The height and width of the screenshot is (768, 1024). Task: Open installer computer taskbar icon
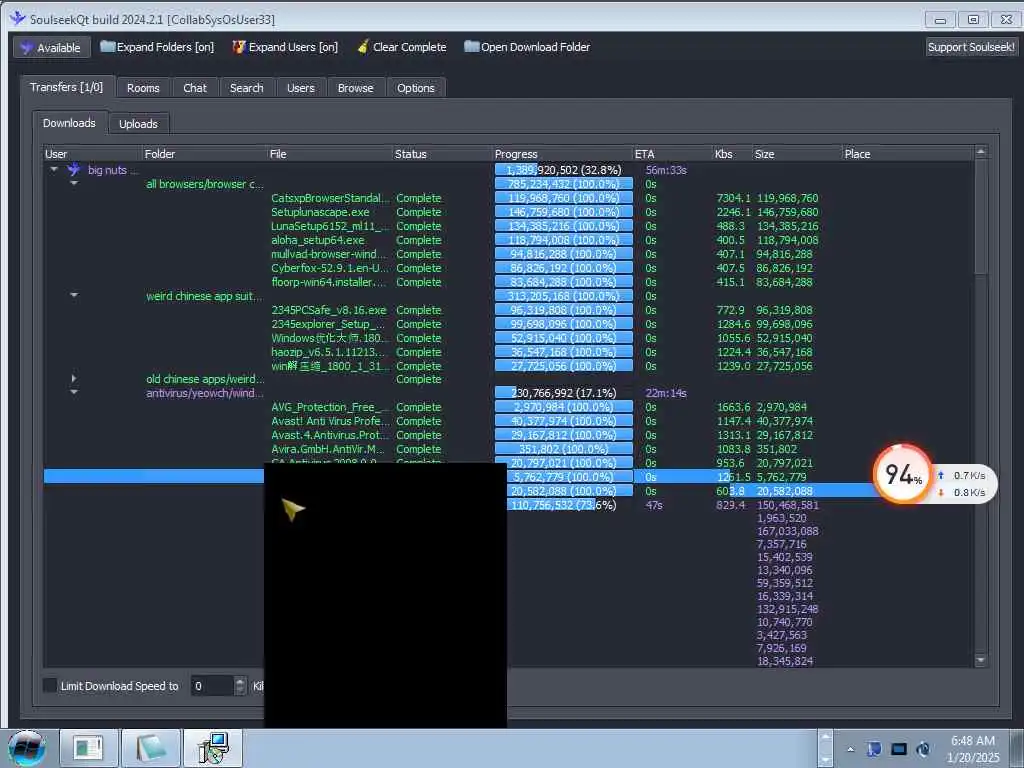(x=213, y=748)
